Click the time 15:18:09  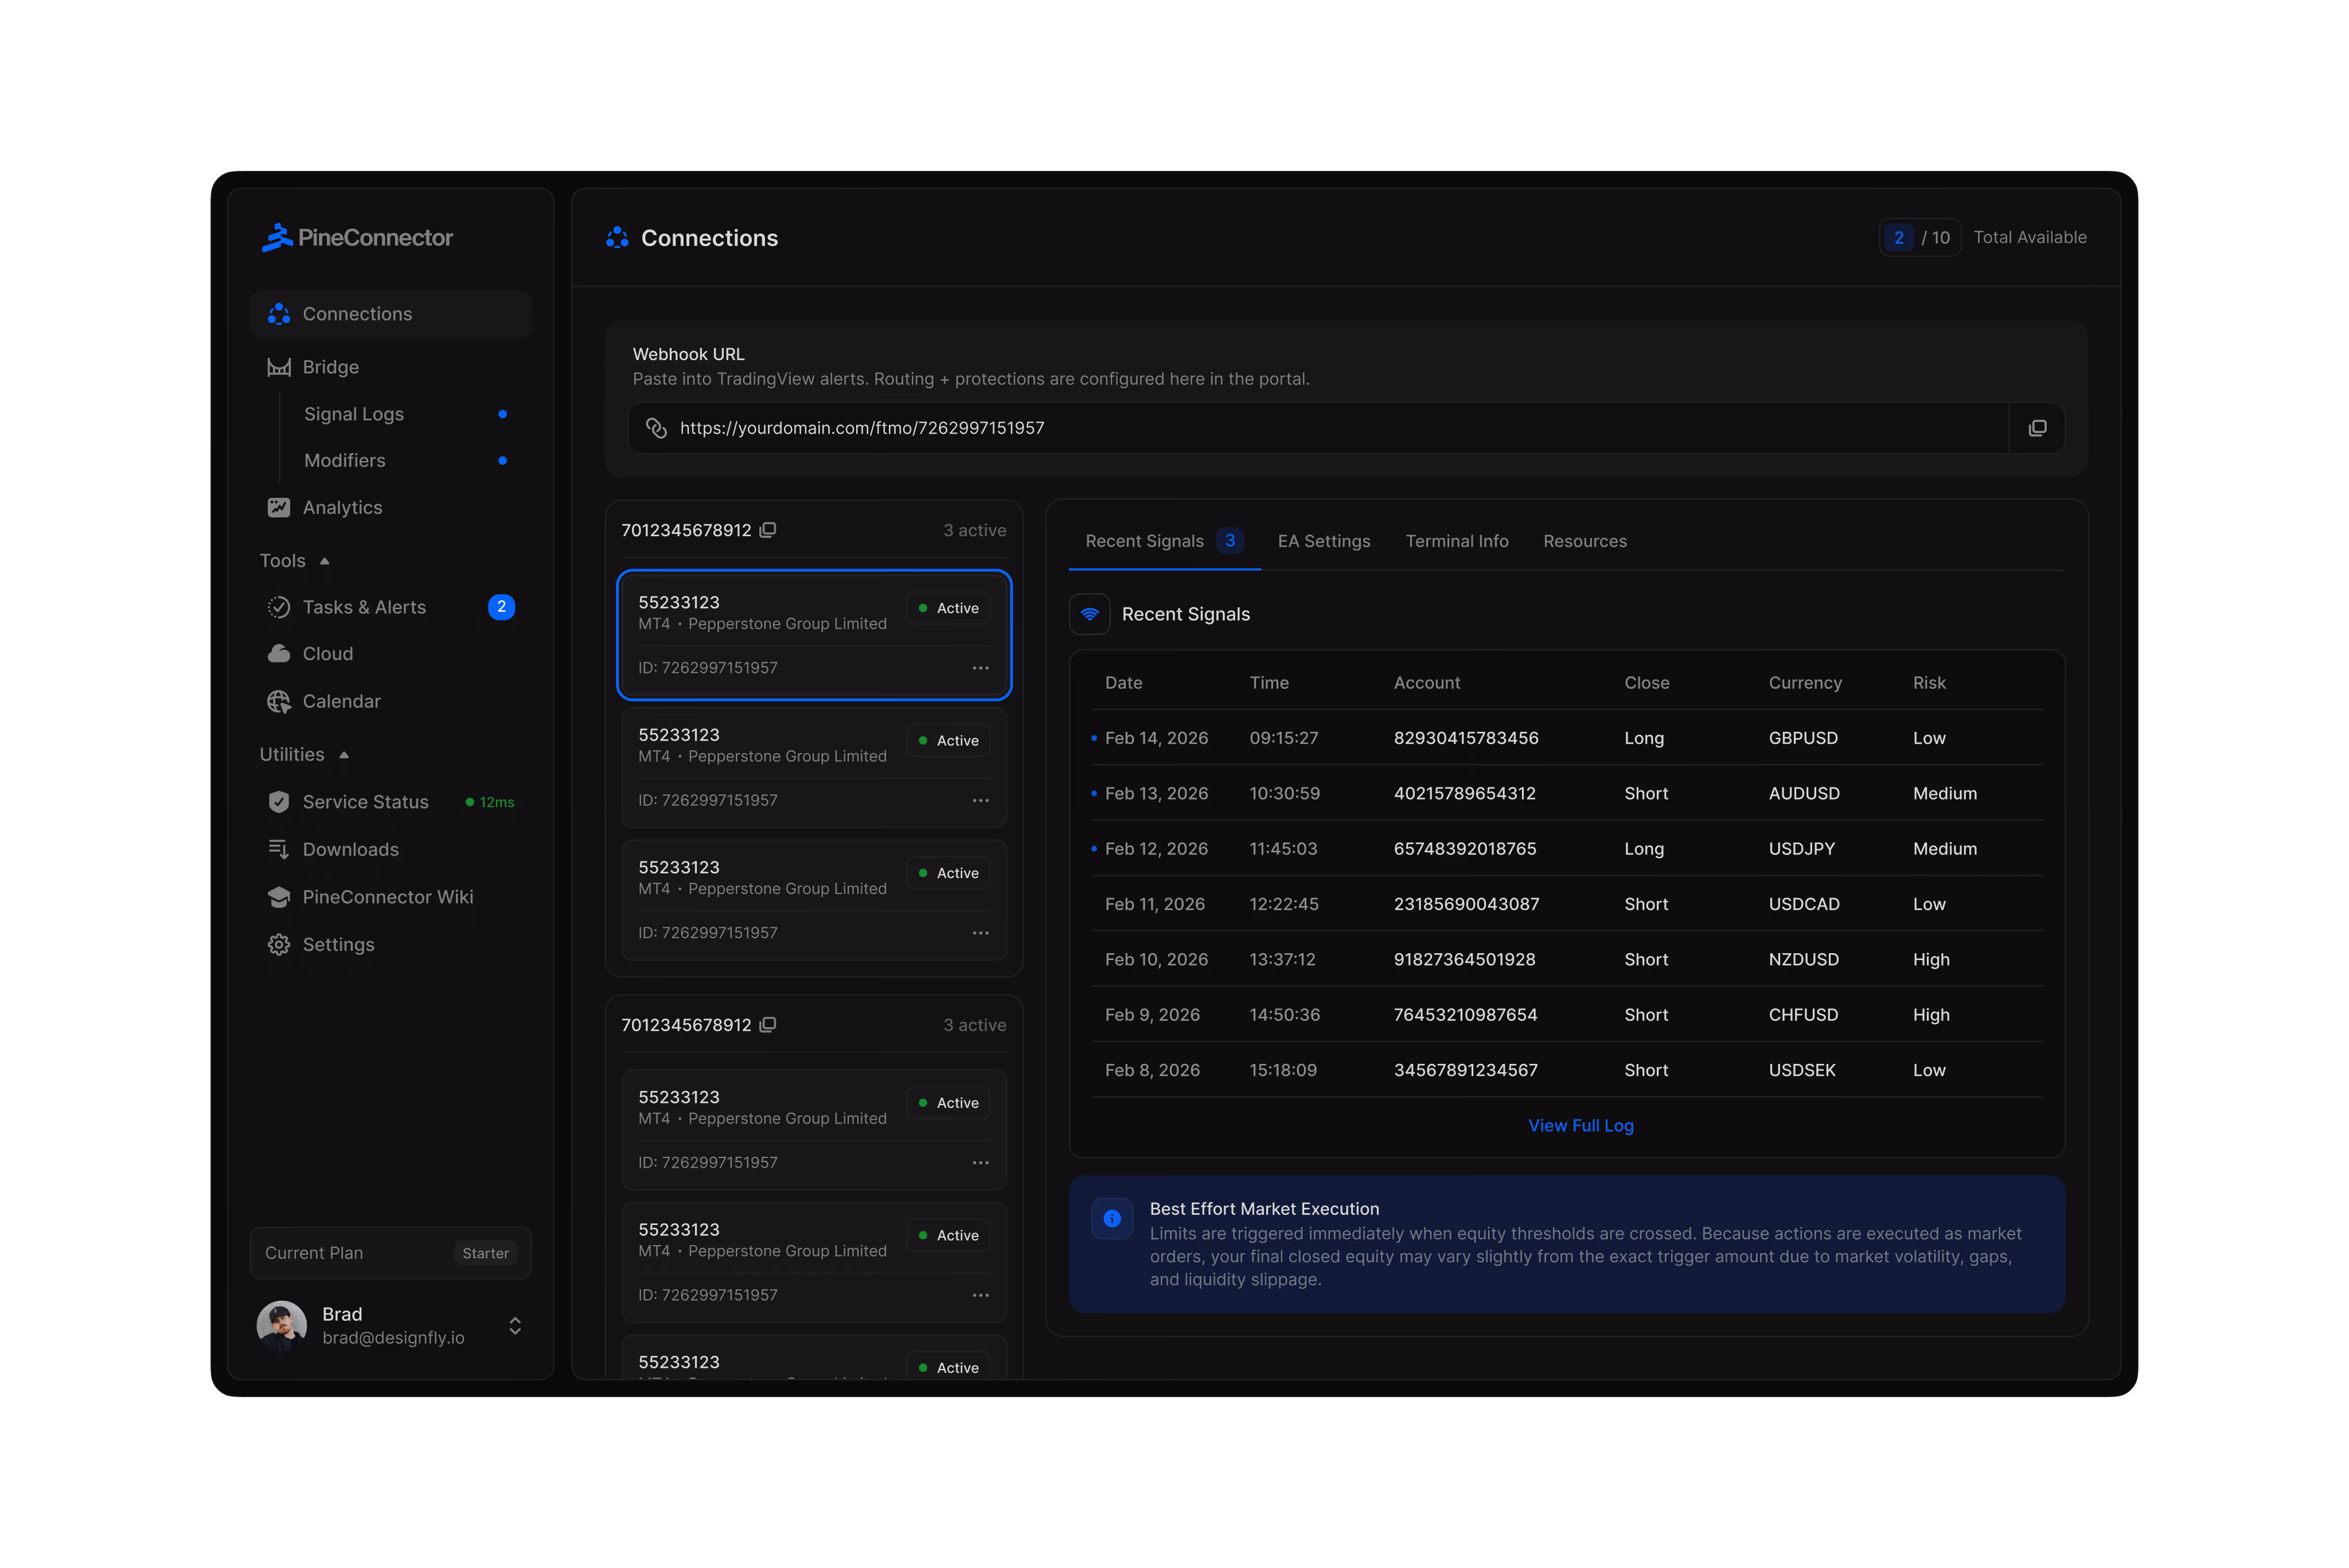click(x=1282, y=1070)
